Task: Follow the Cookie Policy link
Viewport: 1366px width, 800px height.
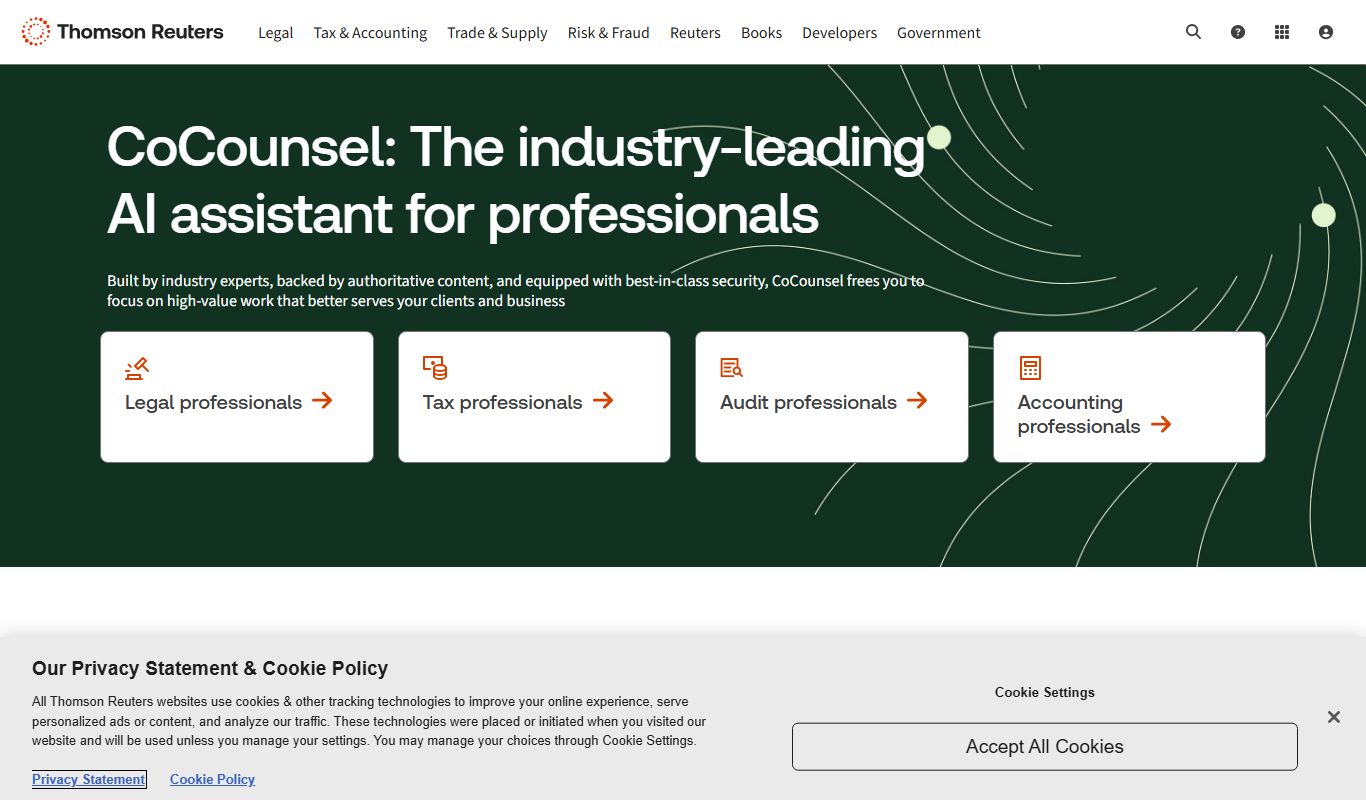Action: (x=212, y=779)
